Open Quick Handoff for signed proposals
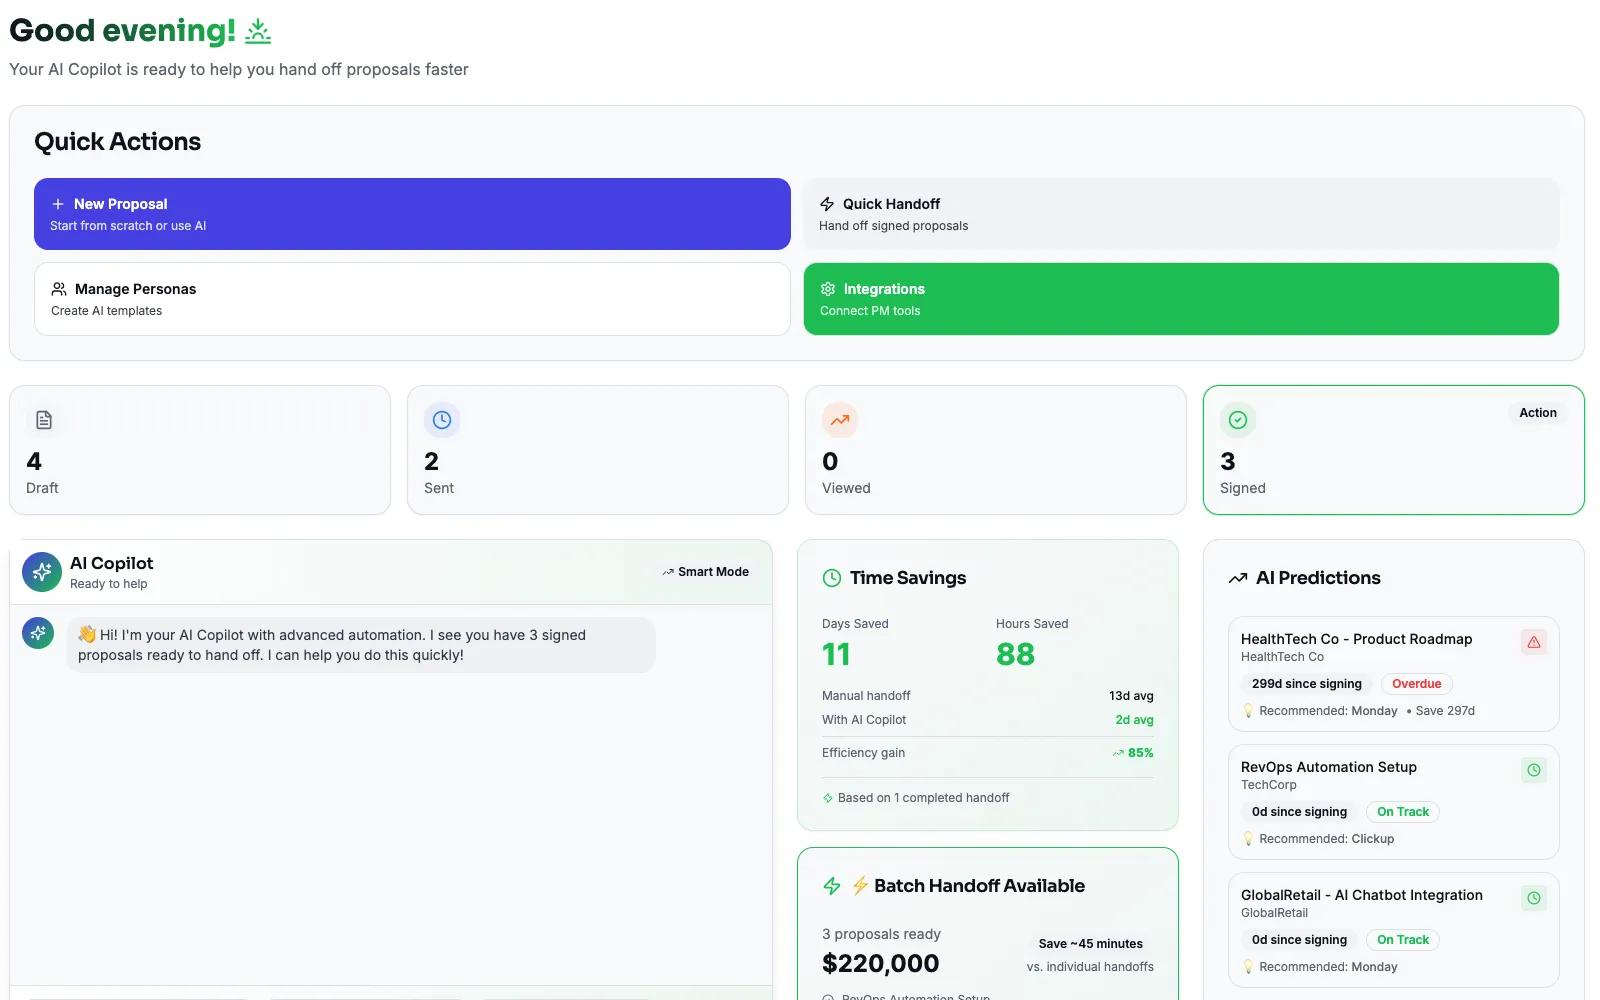Image resolution: width=1600 pixels, height=1000 pixels. 1181,214
